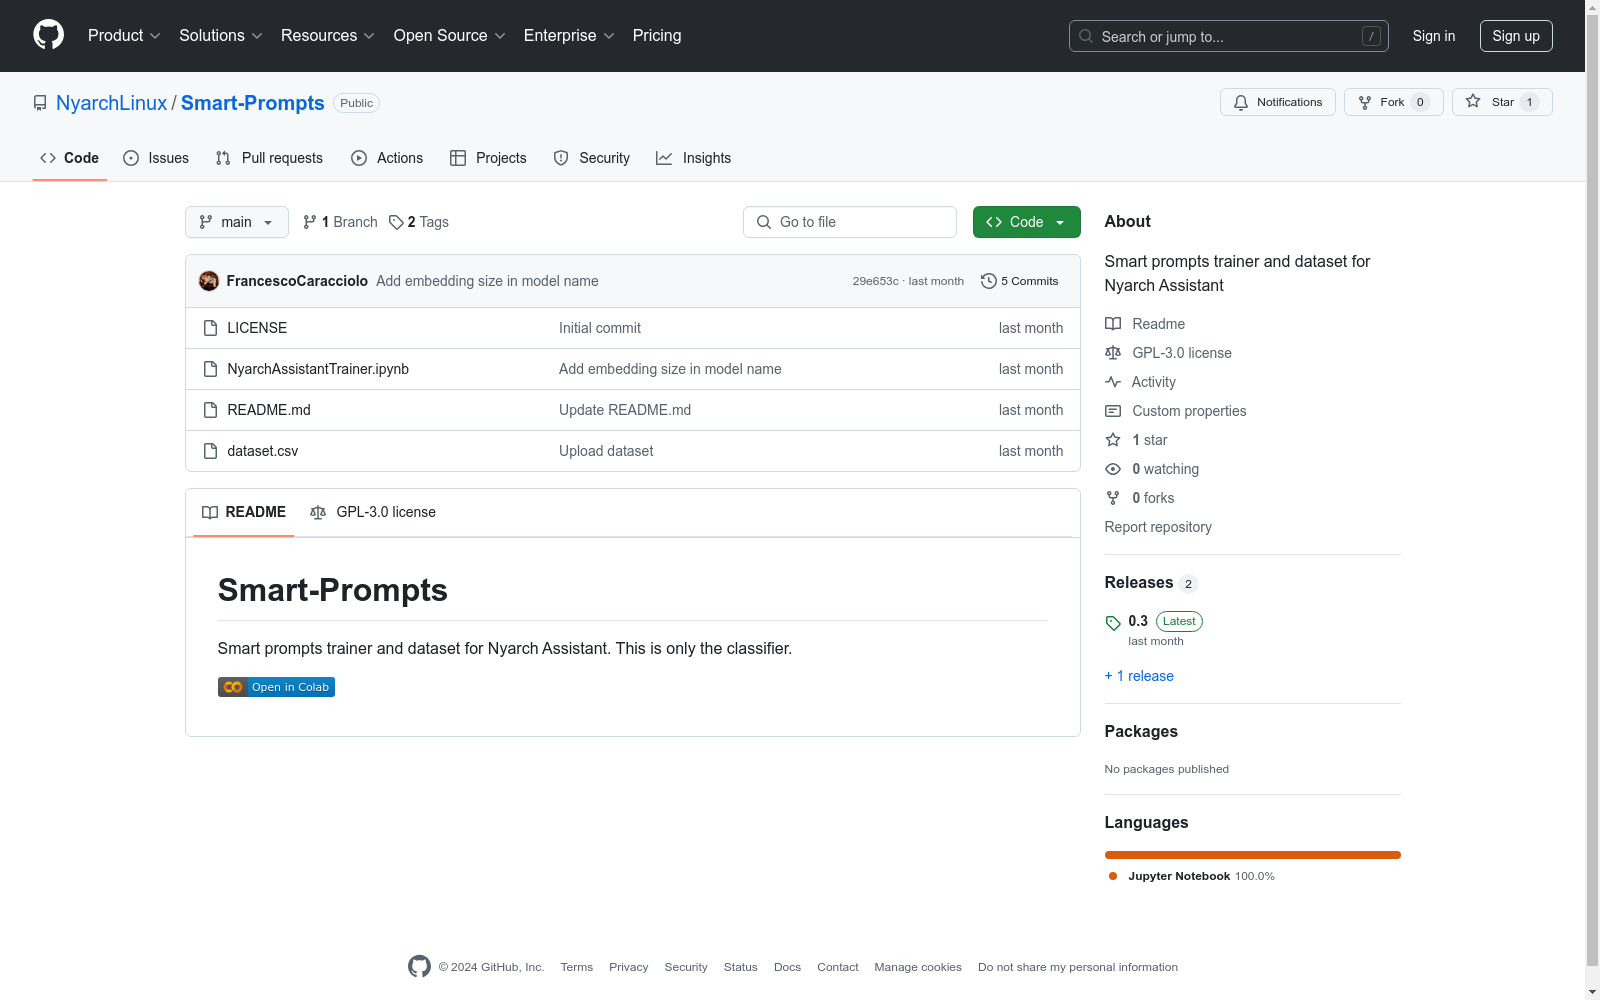Viewport: 1600px width, 1000px height.
Task: Click the bell icon in Notifications button
Action: (x=1241, y=102)
